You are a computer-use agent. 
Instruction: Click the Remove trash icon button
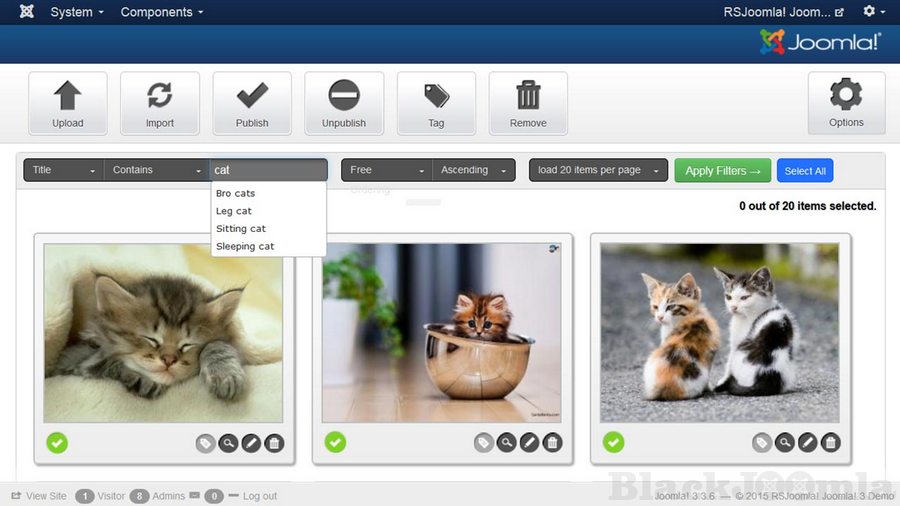point(528,103)
